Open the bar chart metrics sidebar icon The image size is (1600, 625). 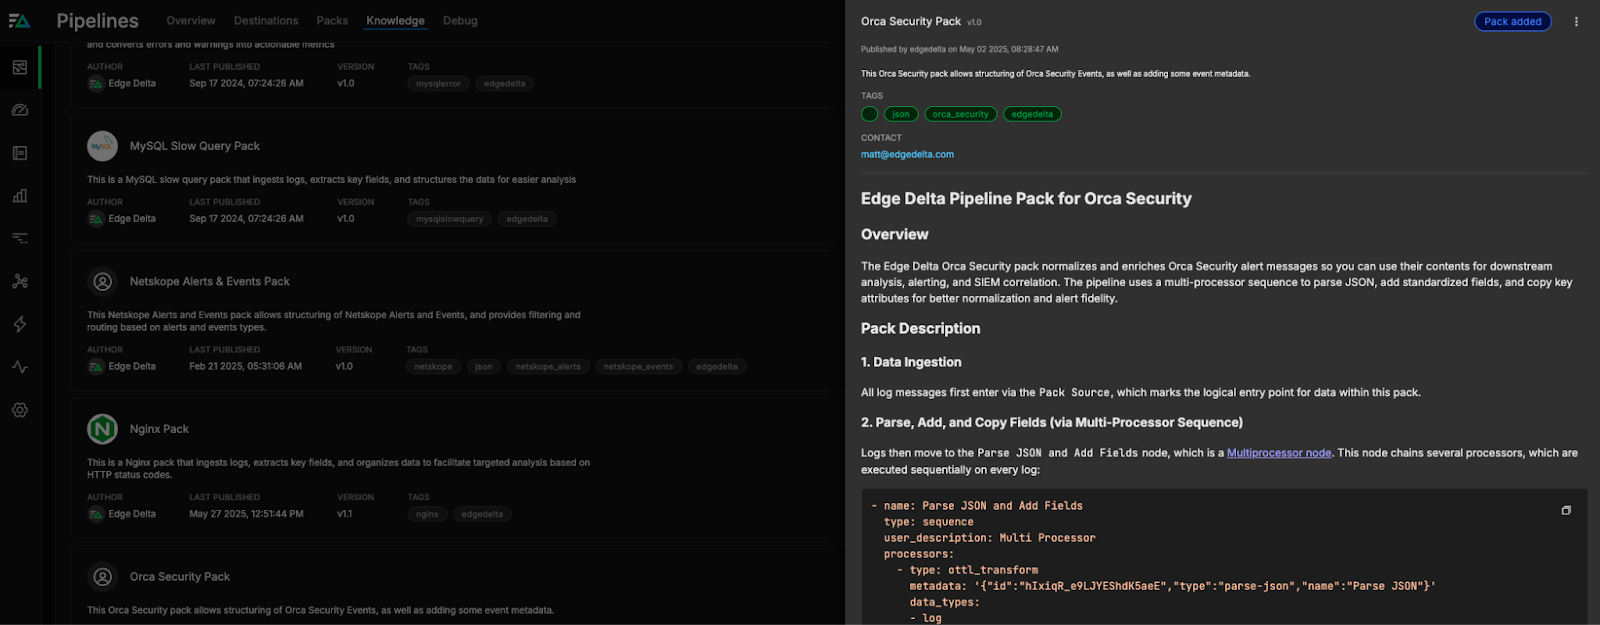click(20, 196)
